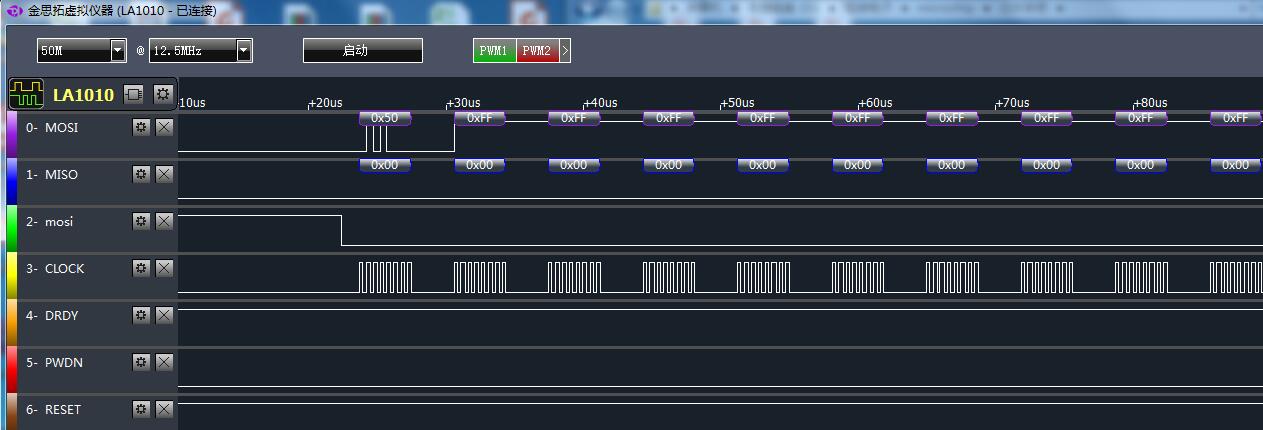1263x430 pixels.
Task: Remove the 0- MOSI channel with X
Action: pos(164,127)
